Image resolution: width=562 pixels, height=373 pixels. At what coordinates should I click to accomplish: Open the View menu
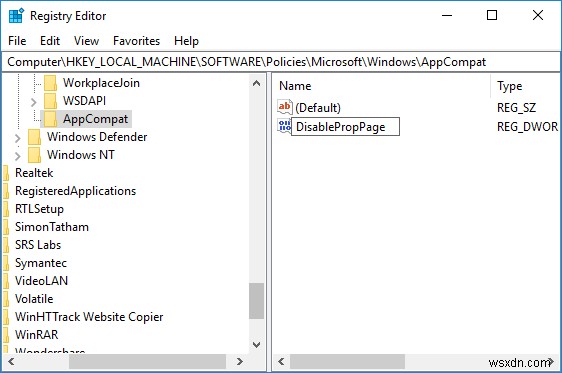[x=86, y=41]
